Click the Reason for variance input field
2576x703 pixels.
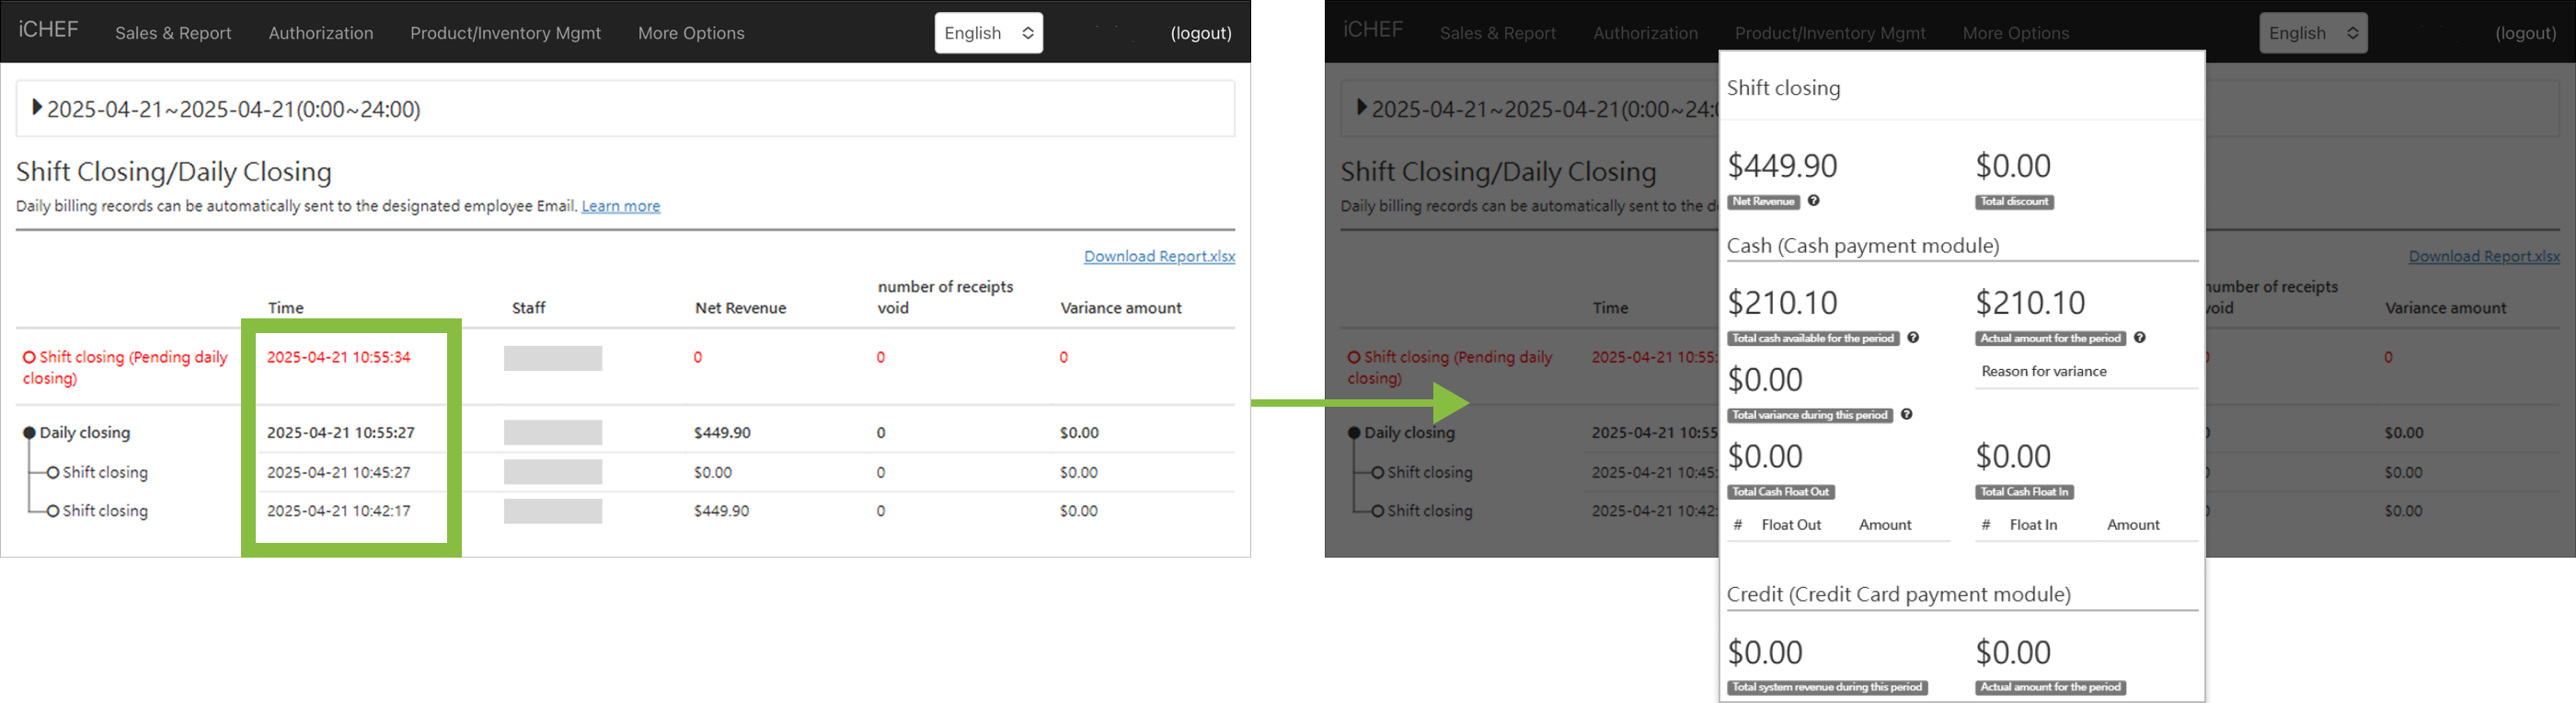coord(2086,372)
